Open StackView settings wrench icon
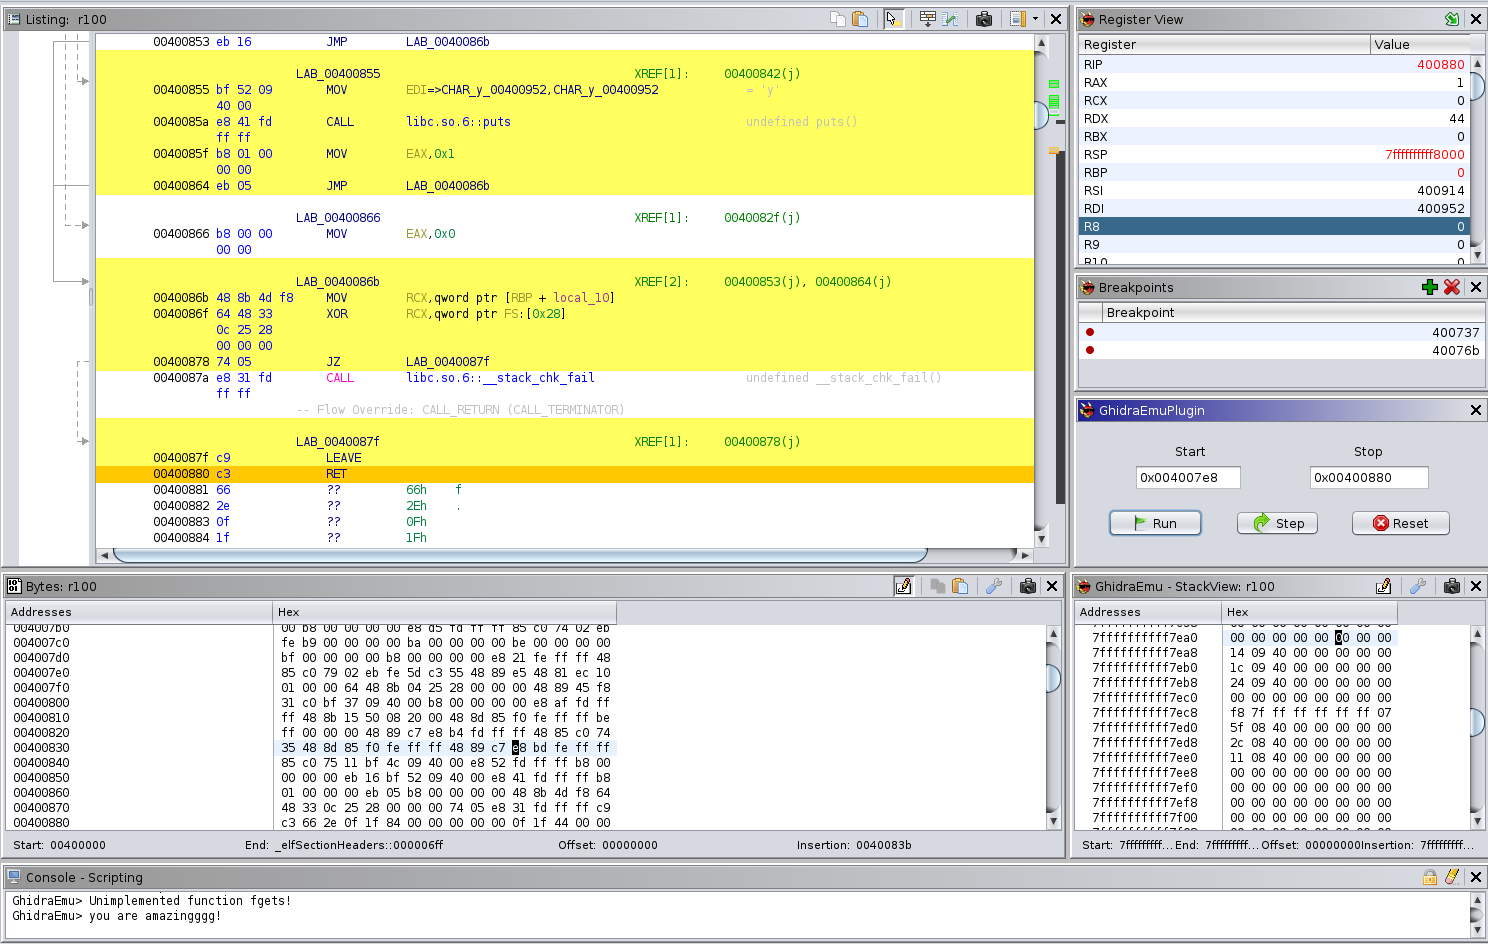The width and height of the screenshot is (1488, 944). pyautogui.click(x=1418, y=586)
